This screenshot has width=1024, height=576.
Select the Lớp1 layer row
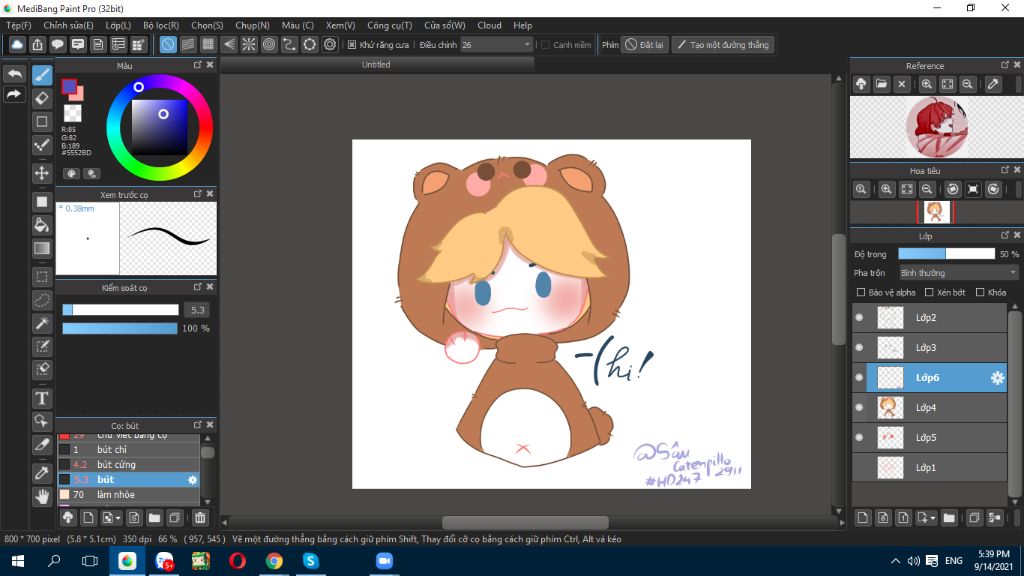929,468
